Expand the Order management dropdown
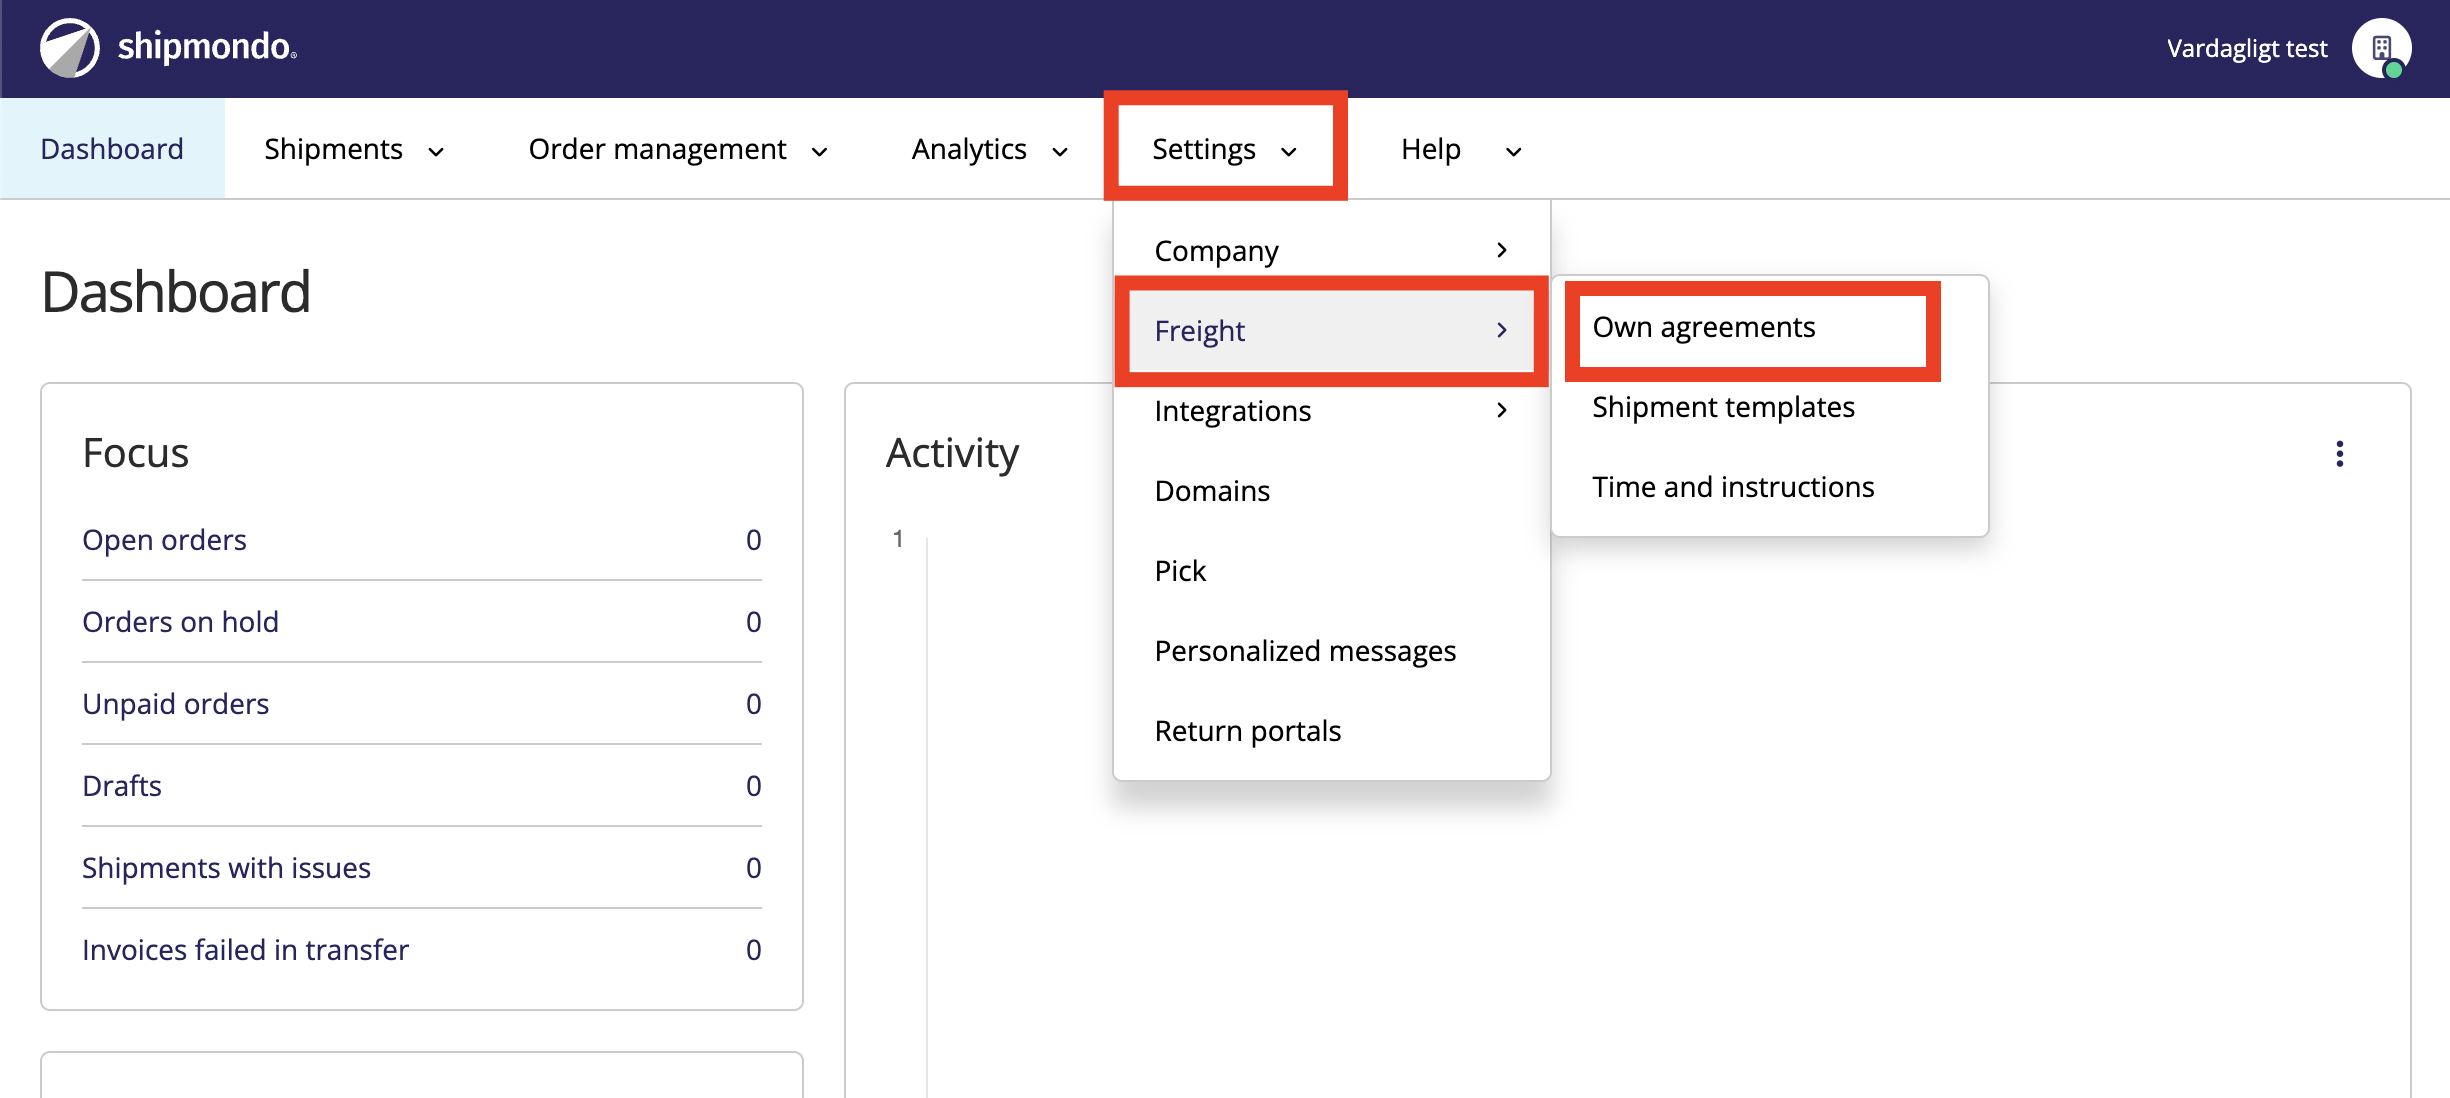 [x=677, y=149]
